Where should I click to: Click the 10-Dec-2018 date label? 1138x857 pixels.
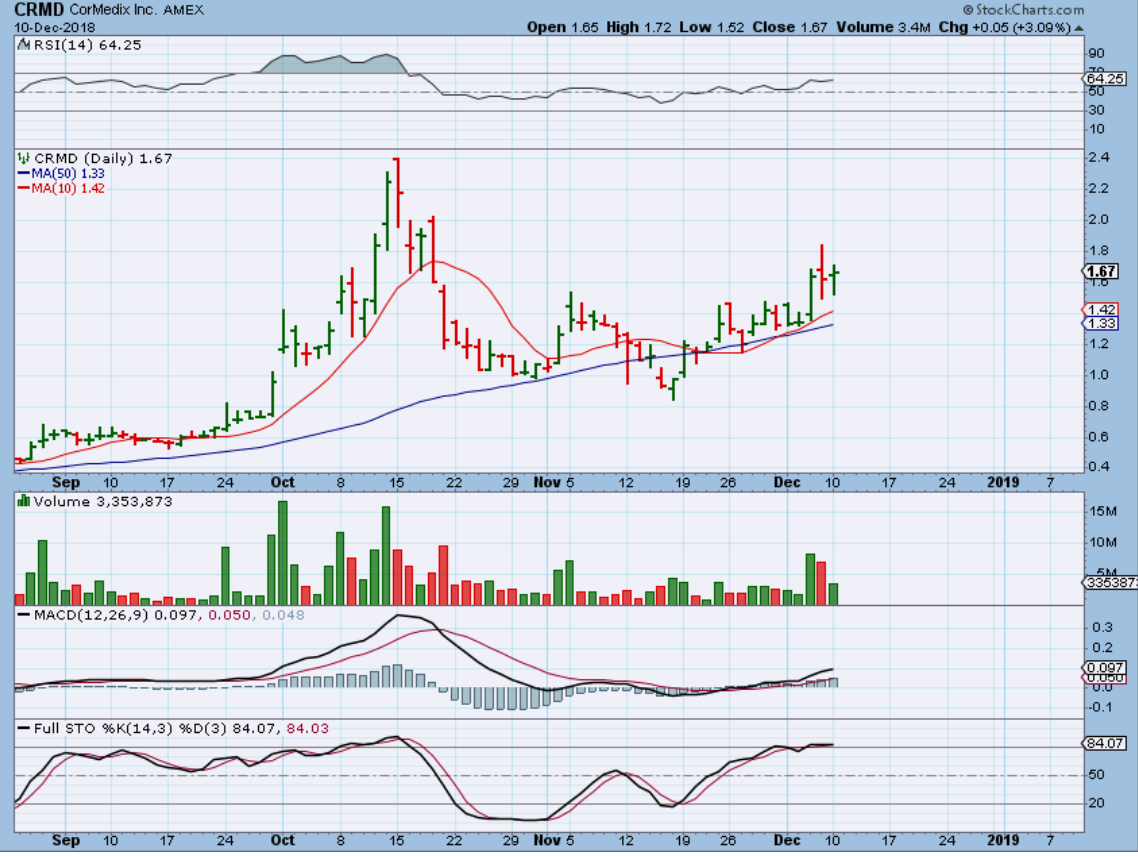click(x=55, y=28)
